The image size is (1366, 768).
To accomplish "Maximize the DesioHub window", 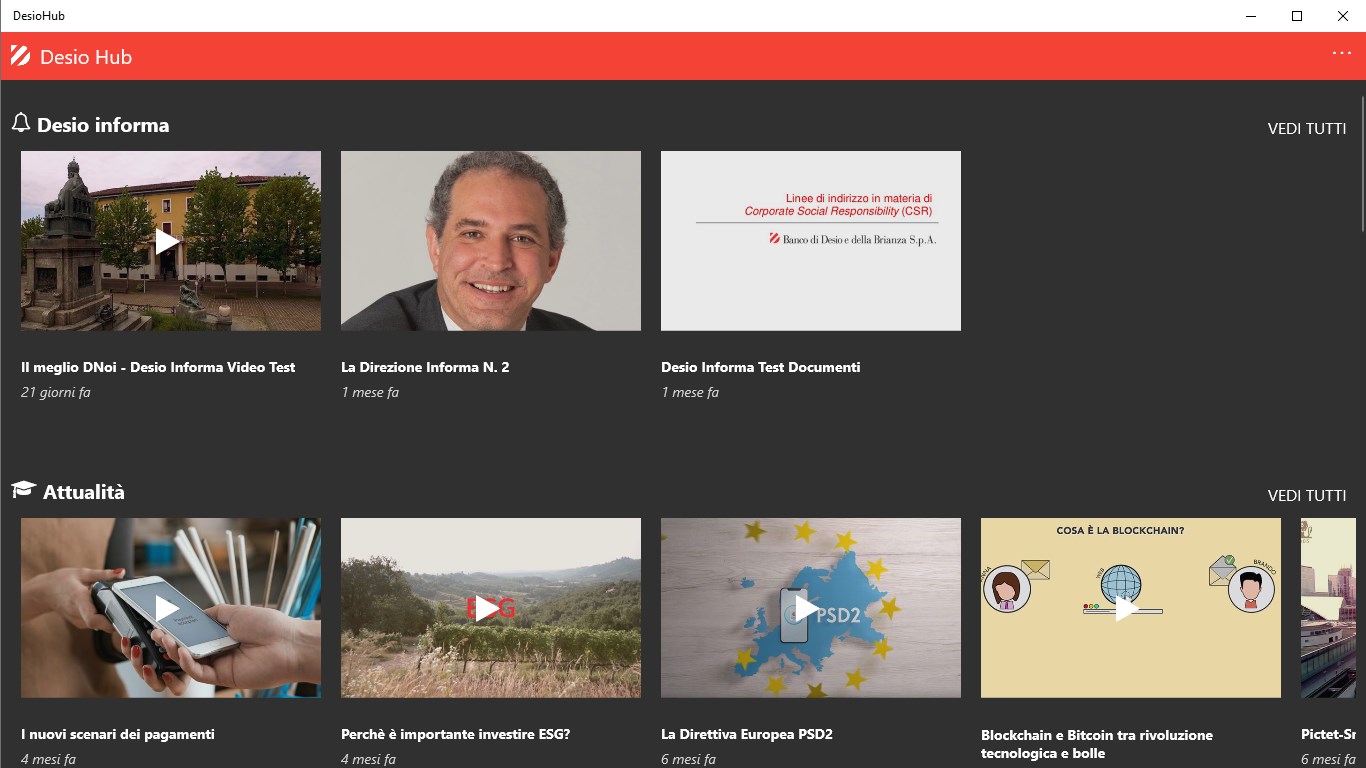I will click(1297, 16).
